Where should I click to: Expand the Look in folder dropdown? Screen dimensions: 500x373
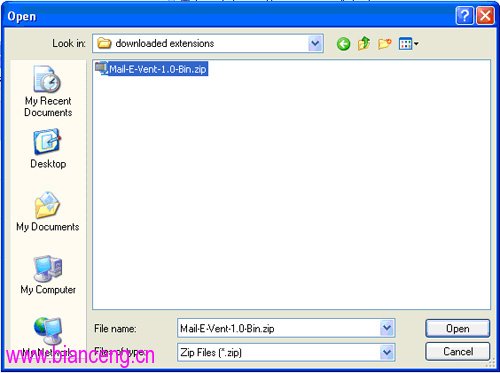tap(315, 43)
